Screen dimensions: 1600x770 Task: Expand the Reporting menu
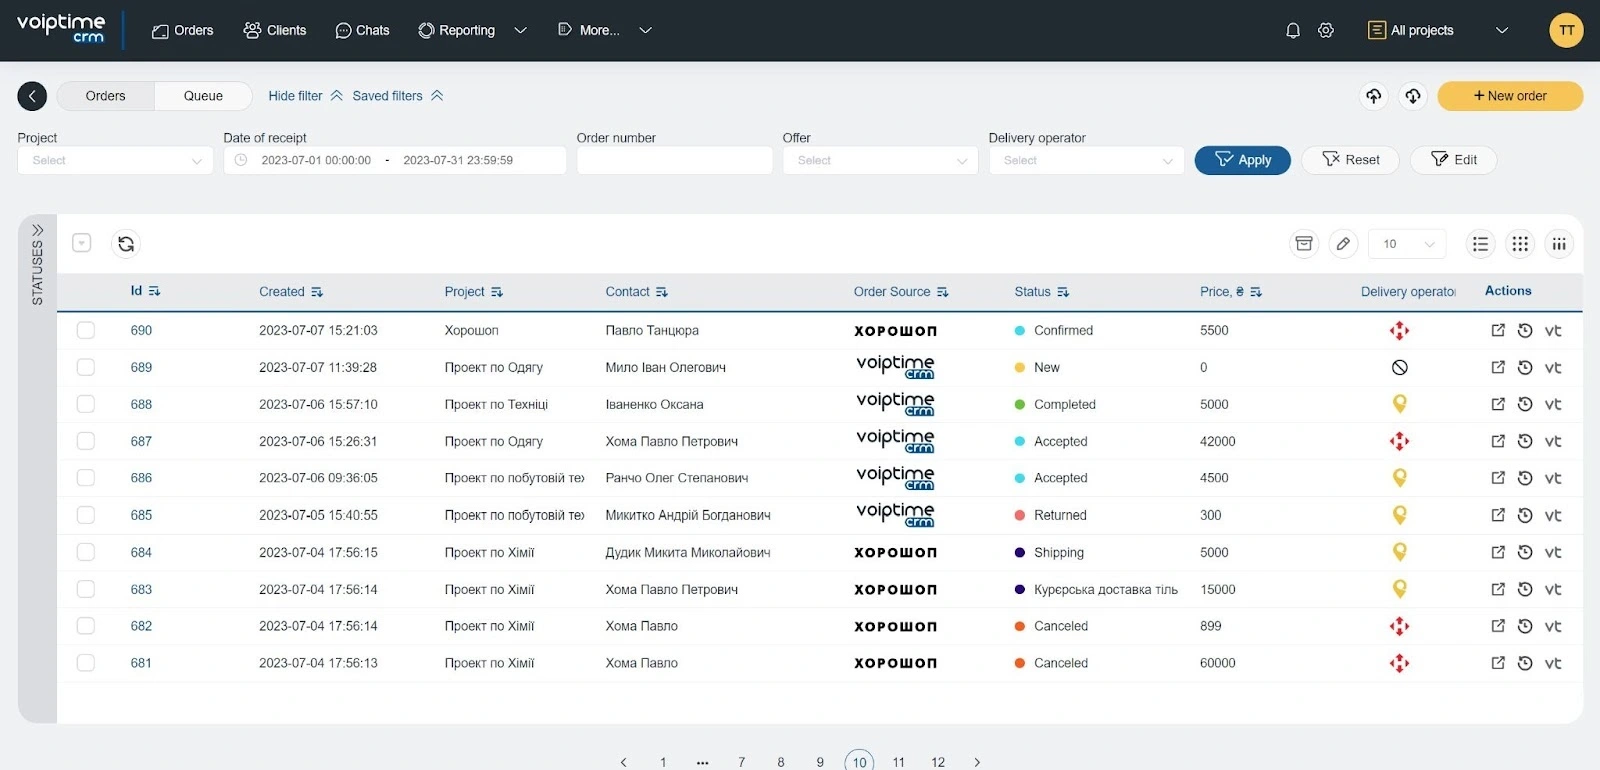472,31
